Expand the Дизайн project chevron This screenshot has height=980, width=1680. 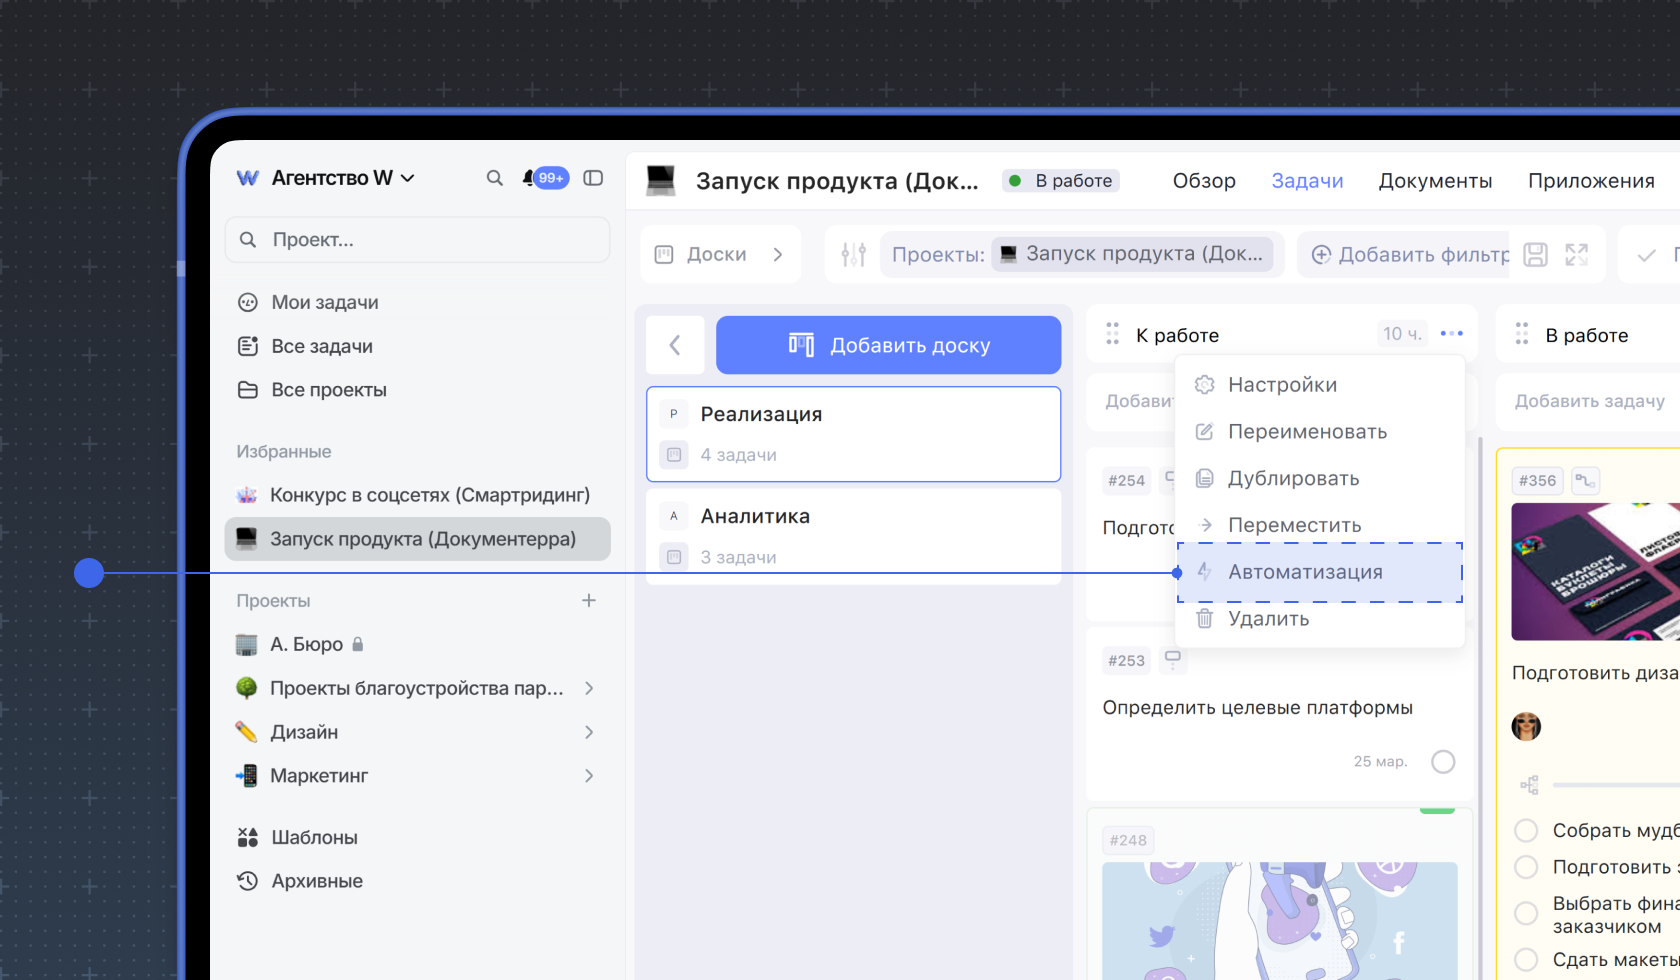coord(589,733)
